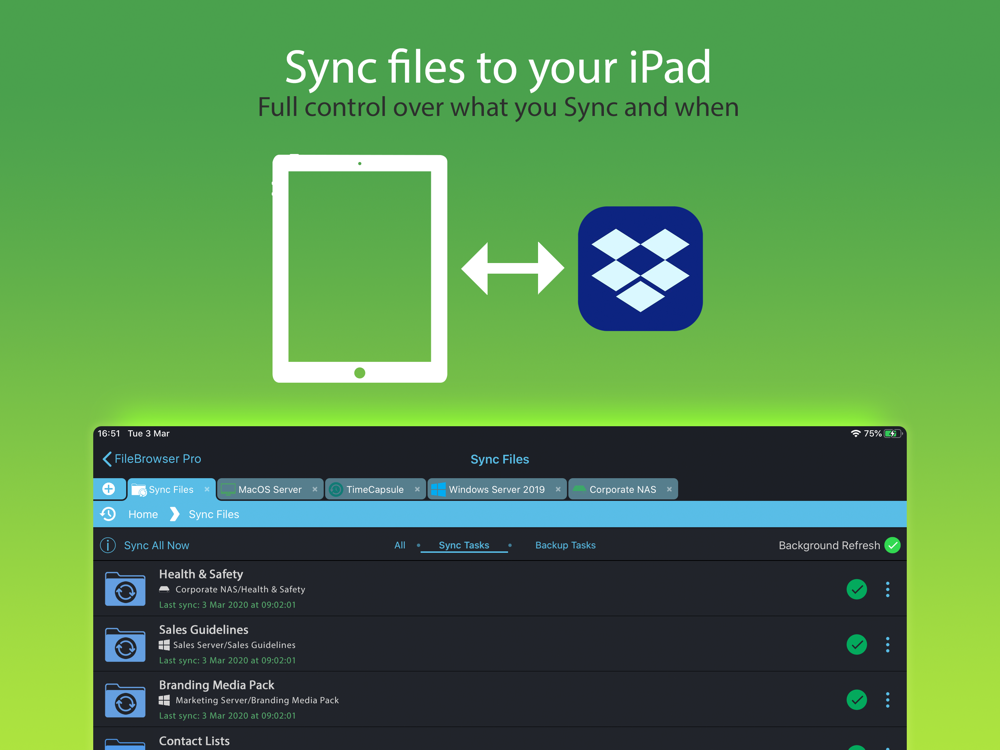Click the white iPad illustration
Screen dimensions: 1000x750
tap(360, 268)
